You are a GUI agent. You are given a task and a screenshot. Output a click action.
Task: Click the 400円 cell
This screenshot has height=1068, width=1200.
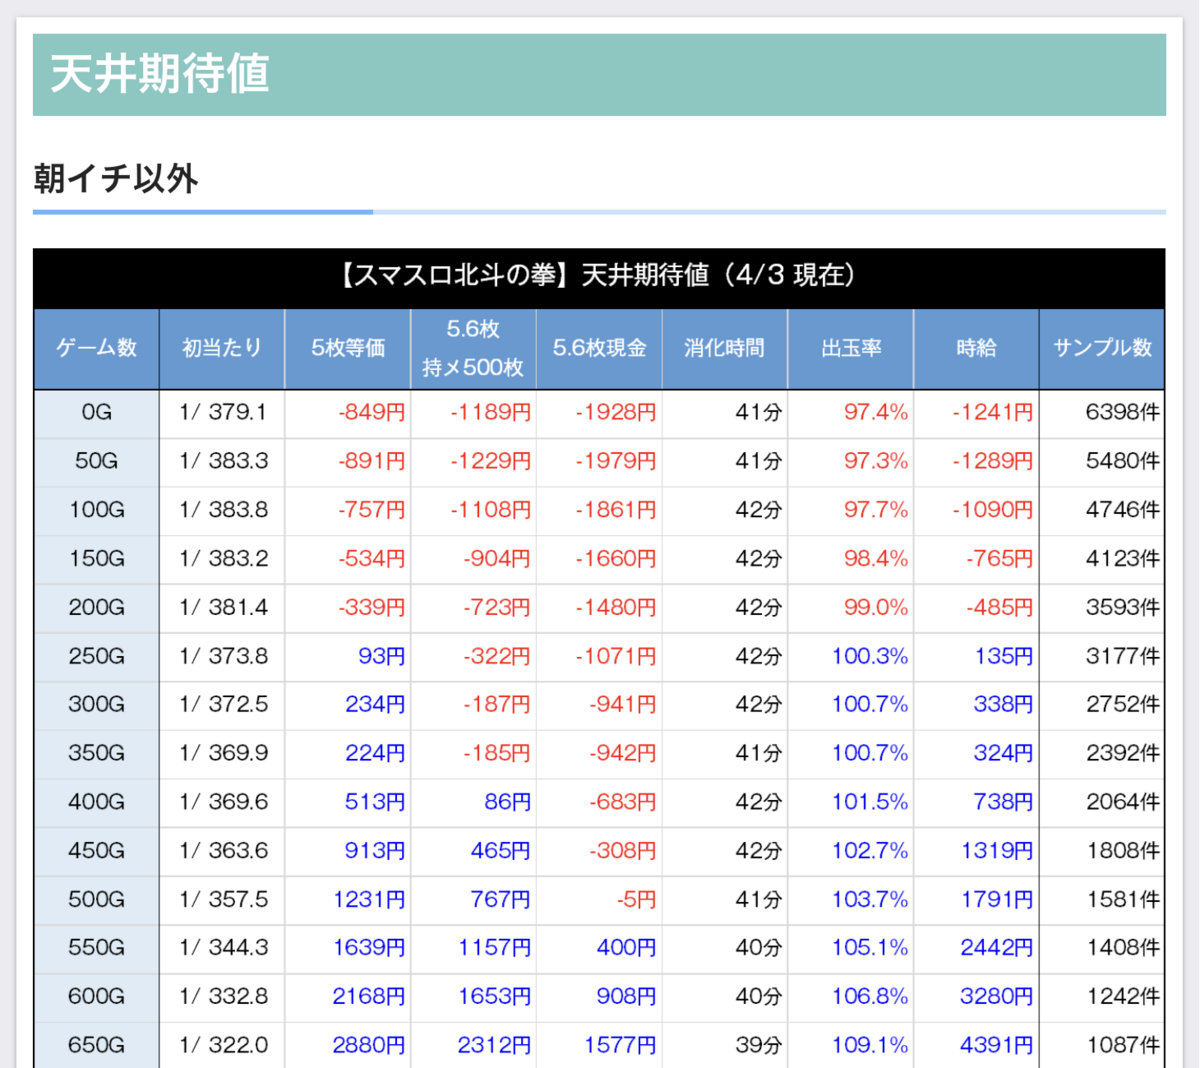point(600,948)
